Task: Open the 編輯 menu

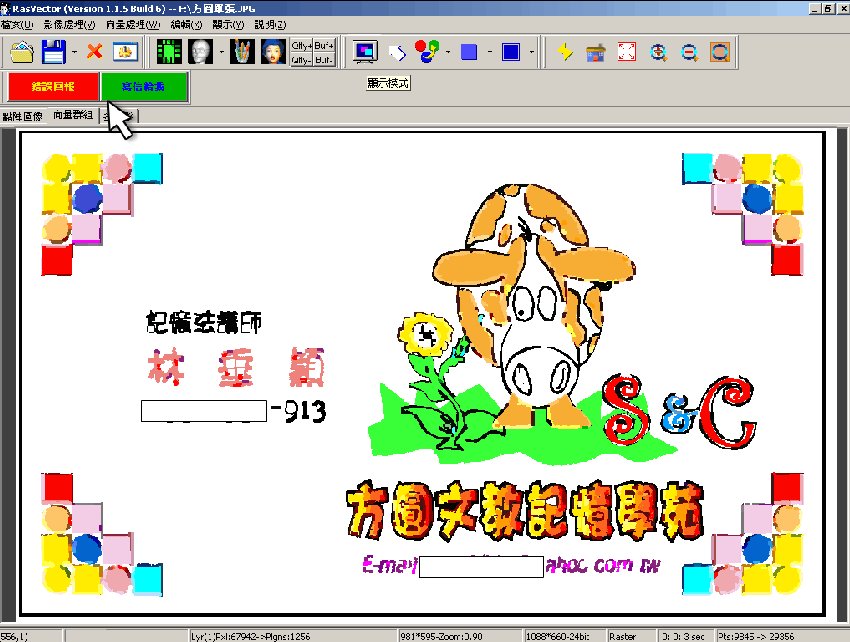Action: (186, 24)
